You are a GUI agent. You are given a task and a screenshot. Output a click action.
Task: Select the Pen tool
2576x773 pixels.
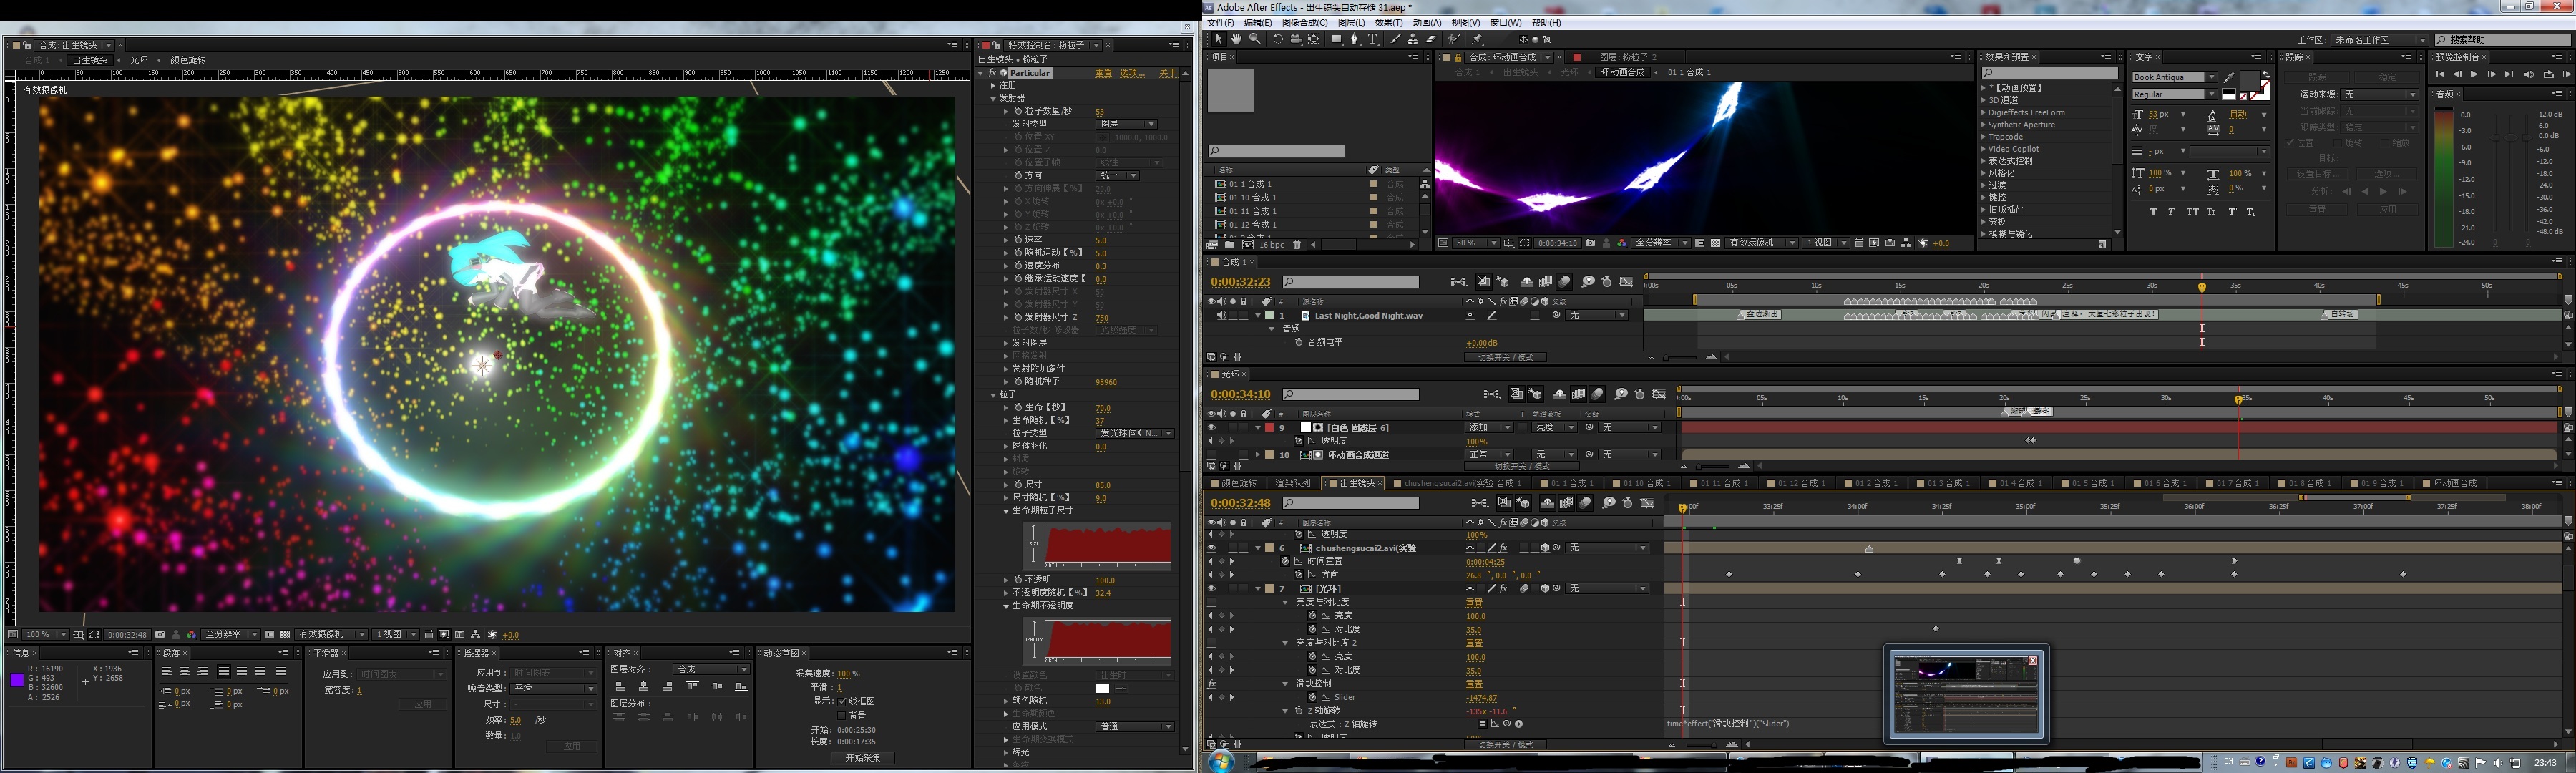(1355, 39)
